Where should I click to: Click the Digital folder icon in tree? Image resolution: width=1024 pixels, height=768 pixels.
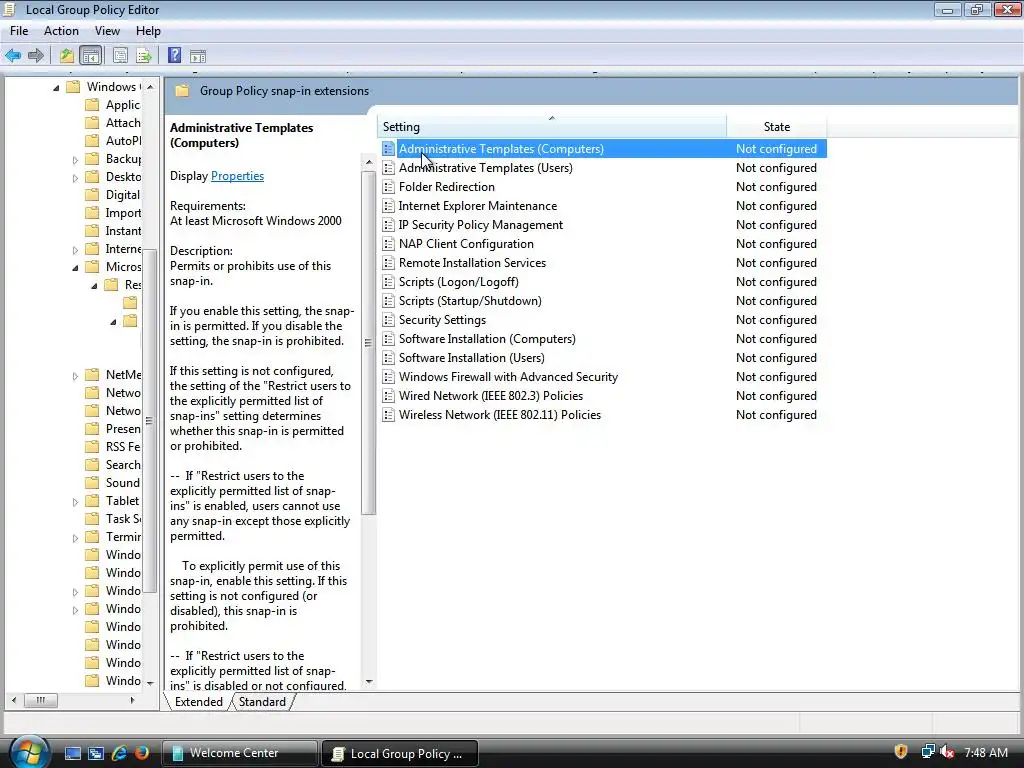pos(93,195)
